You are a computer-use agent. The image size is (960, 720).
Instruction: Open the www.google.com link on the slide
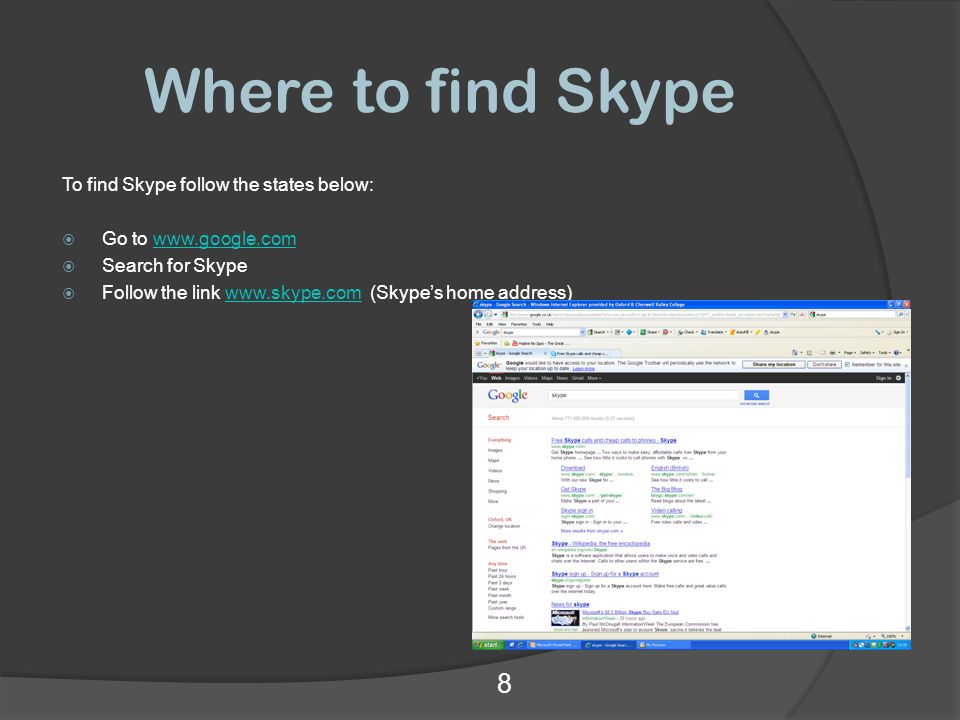tap(224, 239)
